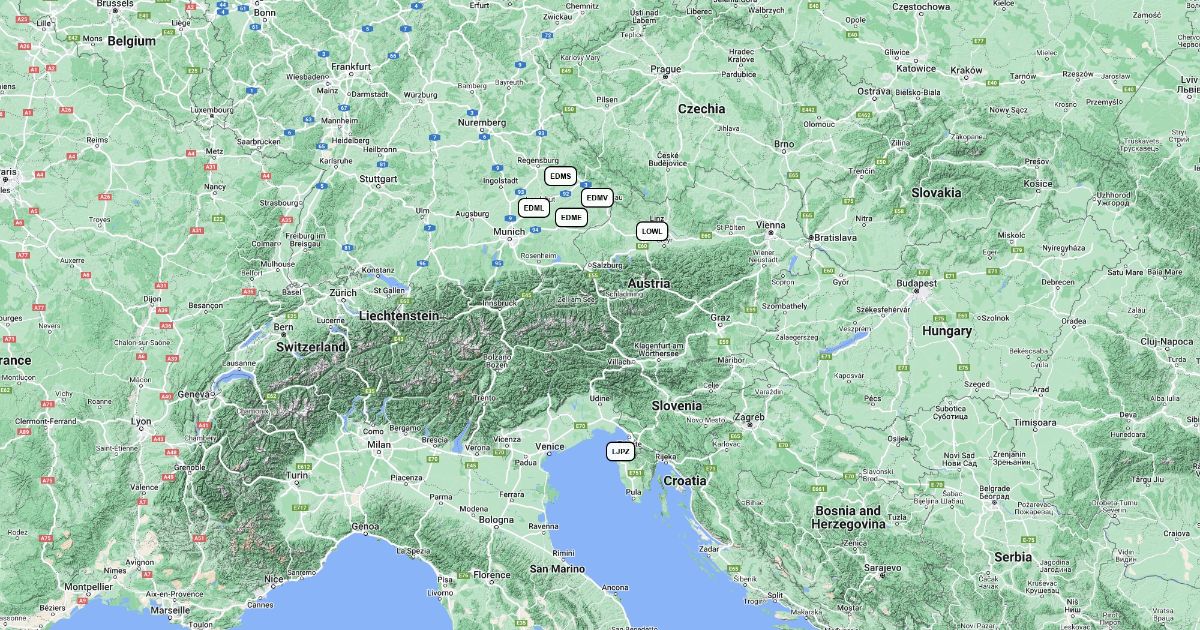The height and width of the screenshot is (630, 1200).
Task: Select the EDML airport marker
Action: [534, 208]
